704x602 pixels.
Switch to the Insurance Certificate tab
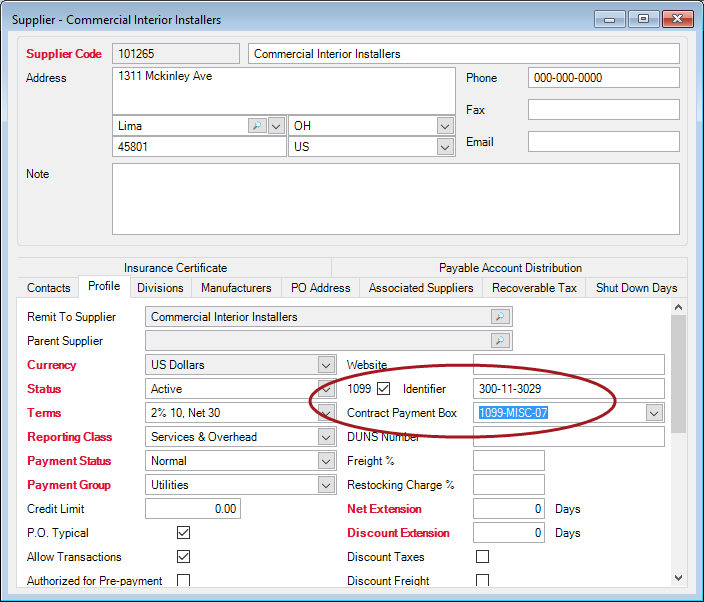(x=175, y=268)
